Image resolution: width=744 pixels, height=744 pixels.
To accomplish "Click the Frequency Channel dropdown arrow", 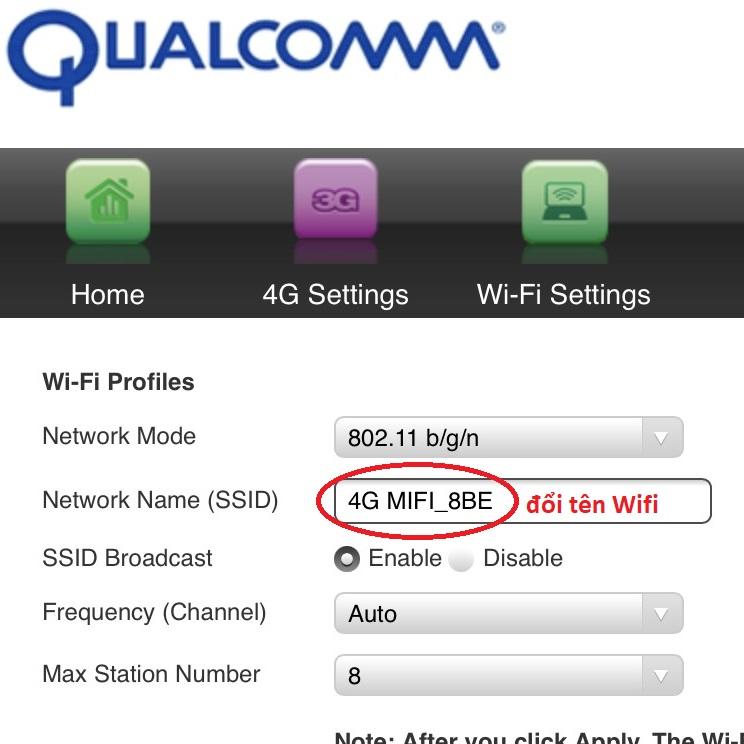I will point(661,613).
